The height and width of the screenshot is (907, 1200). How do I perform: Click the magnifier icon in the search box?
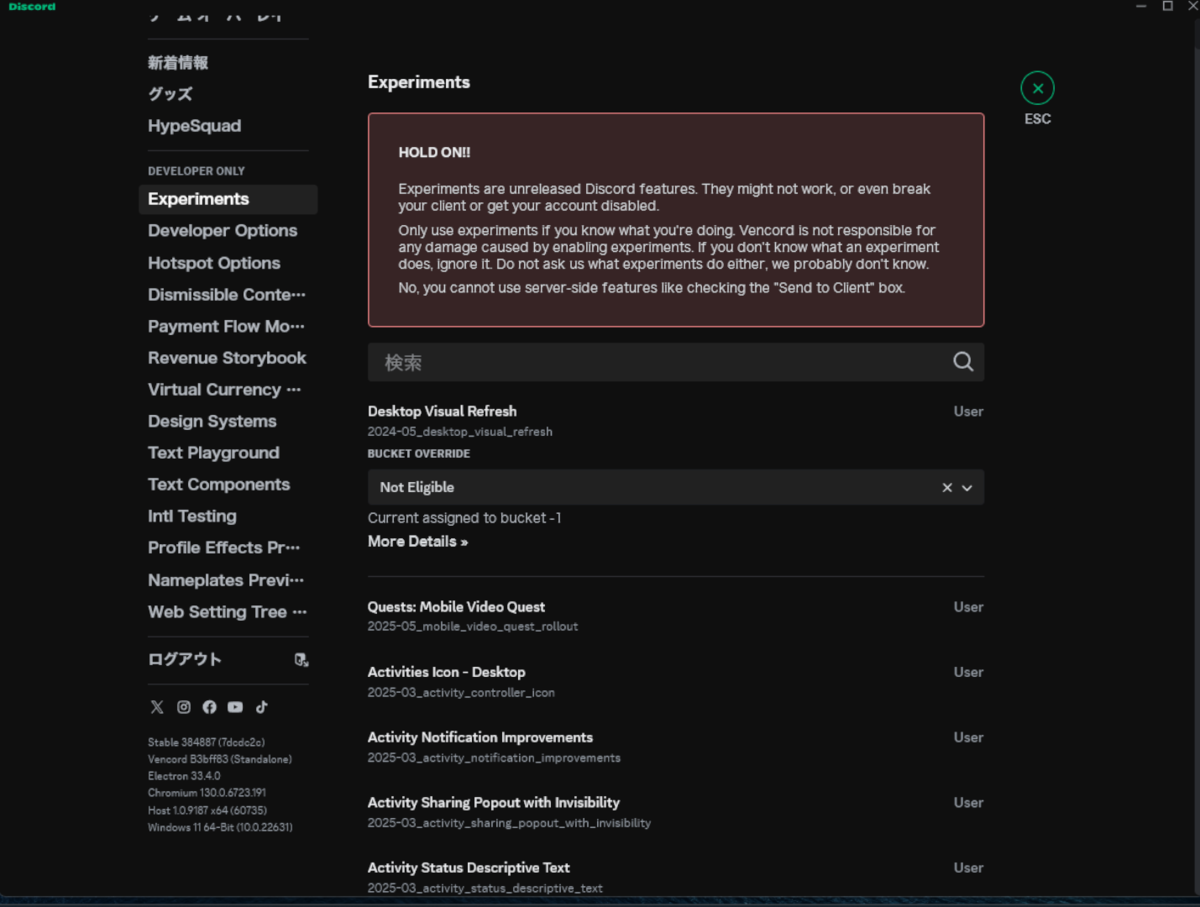pyautogui.click(x=963, y=362)
